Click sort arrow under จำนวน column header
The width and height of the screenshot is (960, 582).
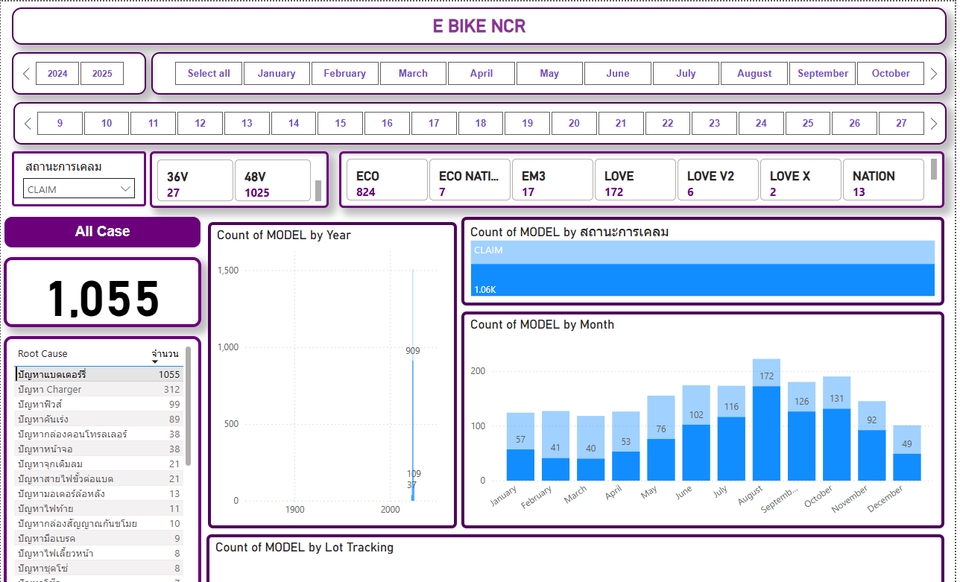[x=156, y=362]
